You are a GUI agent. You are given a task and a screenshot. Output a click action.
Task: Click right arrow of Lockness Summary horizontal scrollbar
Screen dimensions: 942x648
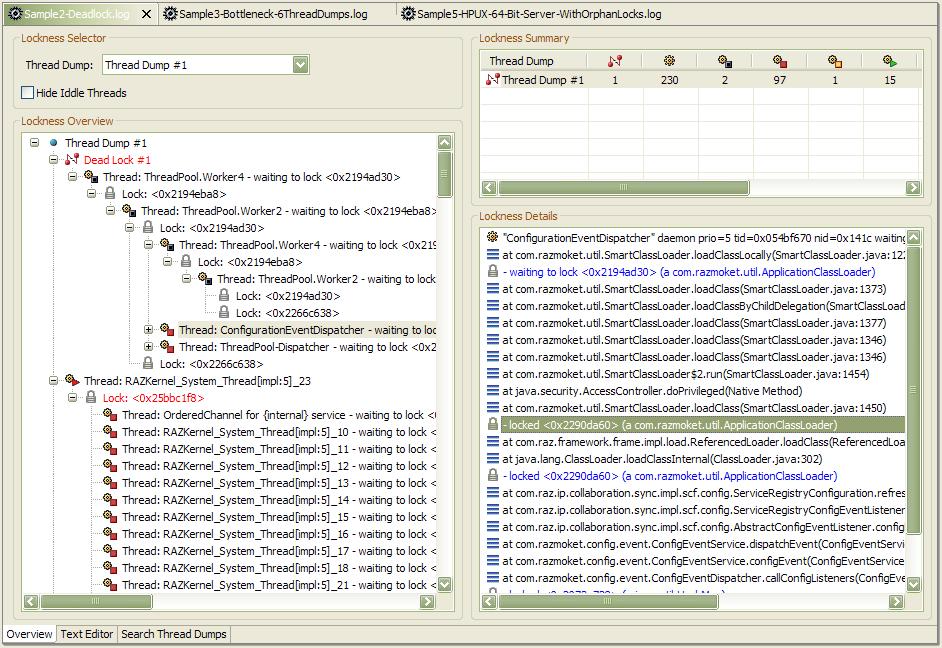click(x=913, y=187)
